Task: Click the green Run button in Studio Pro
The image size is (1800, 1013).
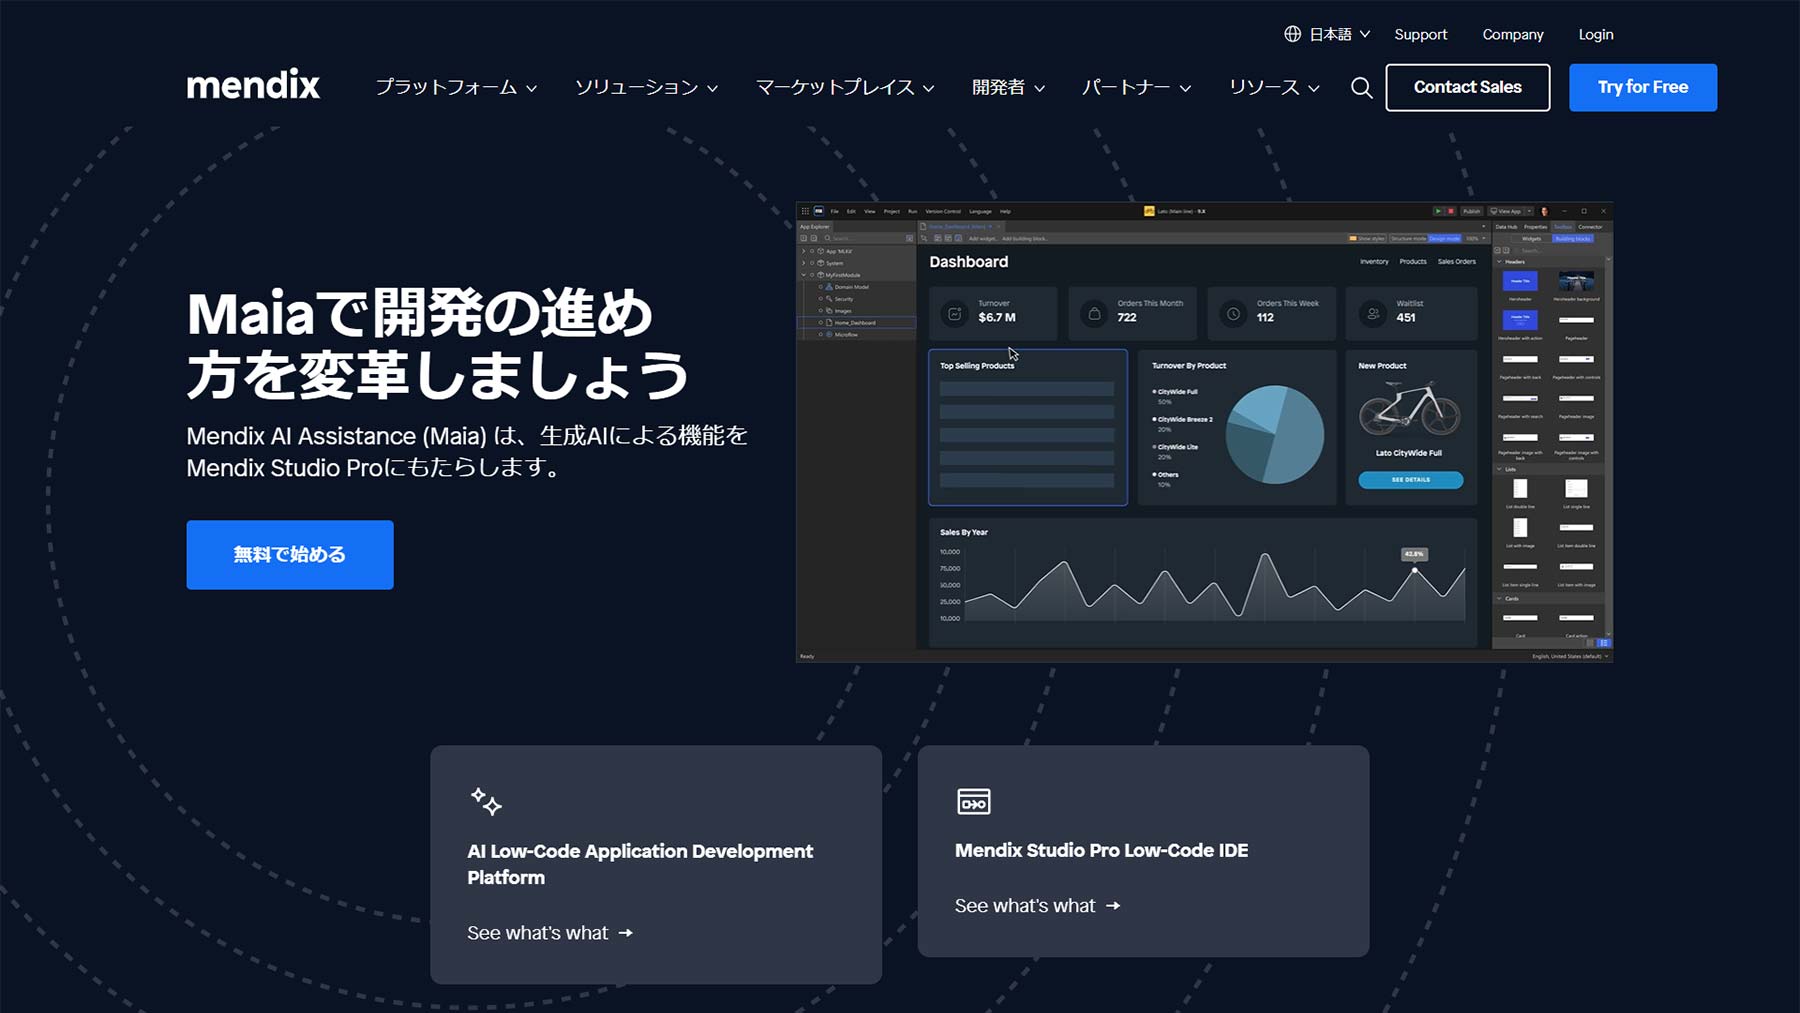Action: tap(1438, 211)
